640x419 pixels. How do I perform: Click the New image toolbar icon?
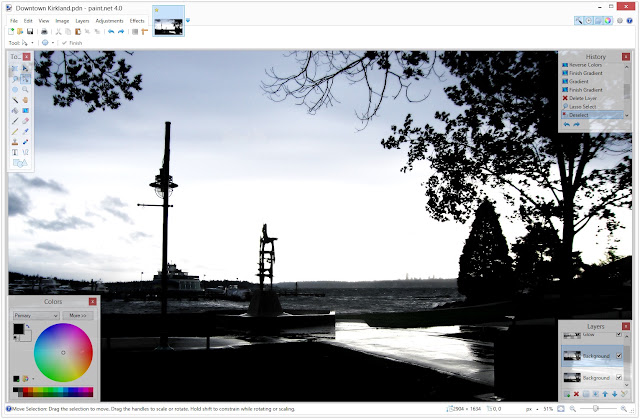click(x=11, y=31)
